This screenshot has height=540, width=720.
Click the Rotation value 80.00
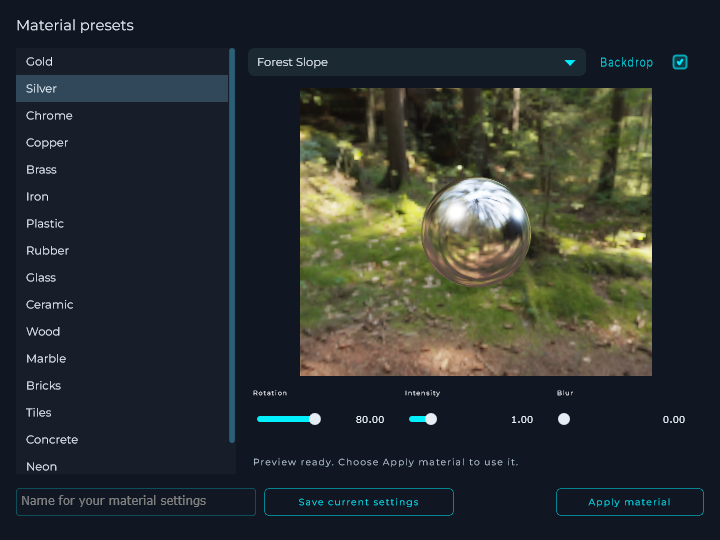370,419
